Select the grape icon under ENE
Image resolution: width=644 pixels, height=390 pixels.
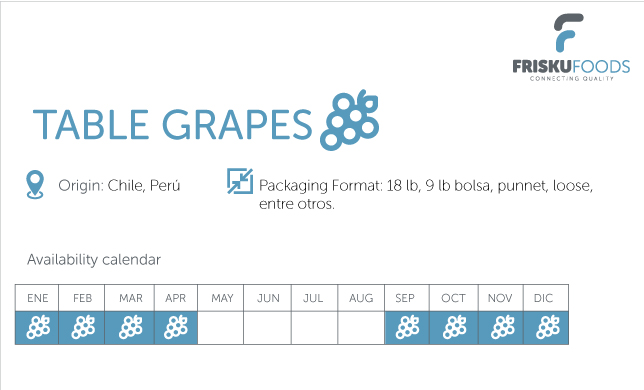point(38,327)
